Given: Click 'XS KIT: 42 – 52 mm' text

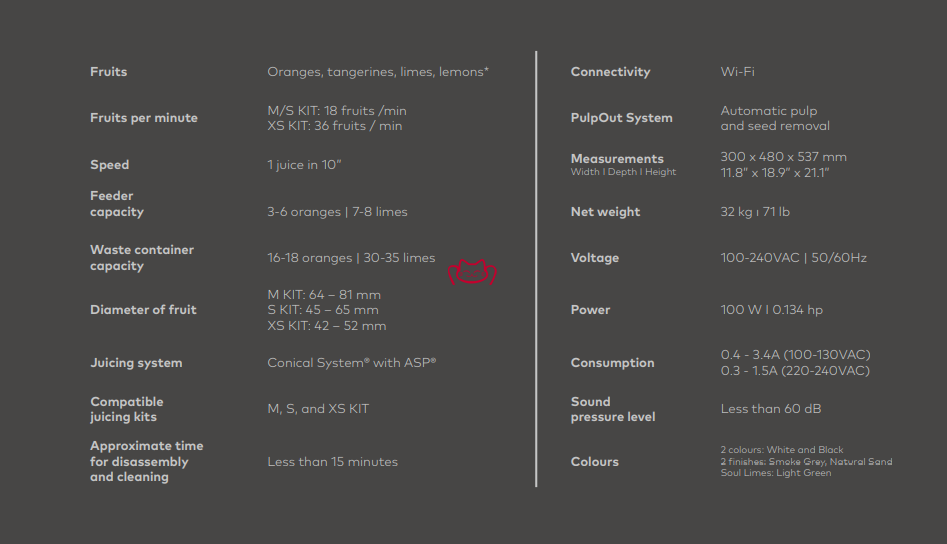Looking at the screenshot, I should [327, 325].
